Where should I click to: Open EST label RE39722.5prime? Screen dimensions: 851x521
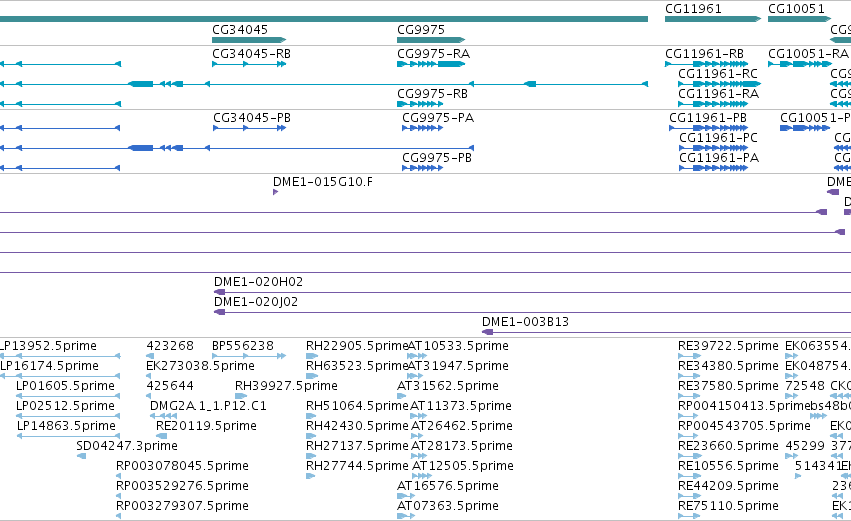click(728, 346)
